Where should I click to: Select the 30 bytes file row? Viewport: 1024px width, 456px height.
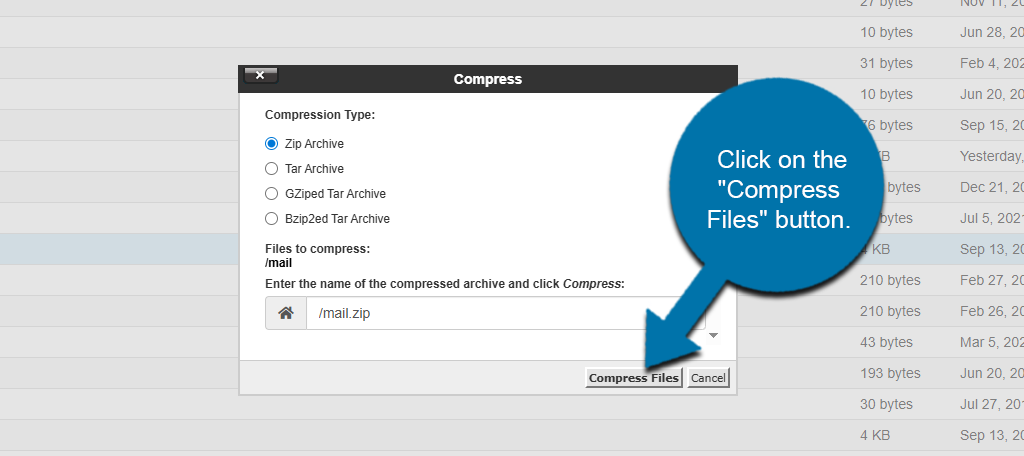pyautogui.click(x=886, y=404)
